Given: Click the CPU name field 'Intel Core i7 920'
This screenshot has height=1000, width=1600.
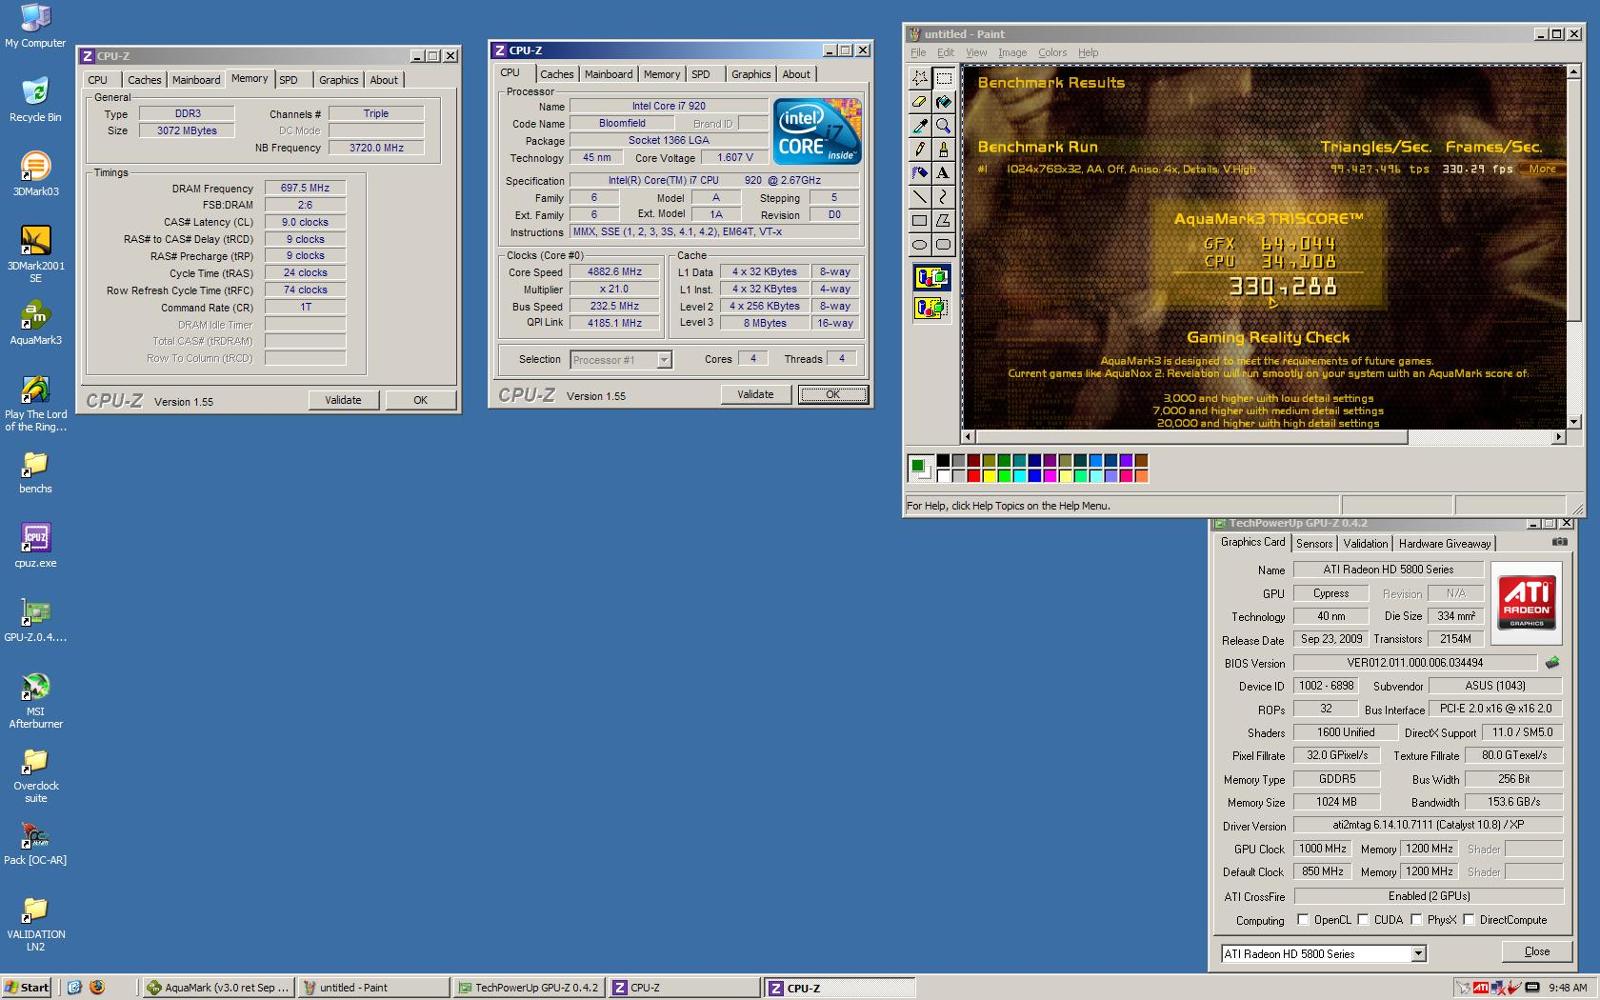Looking at the screenshot, I should coord(668,106).
